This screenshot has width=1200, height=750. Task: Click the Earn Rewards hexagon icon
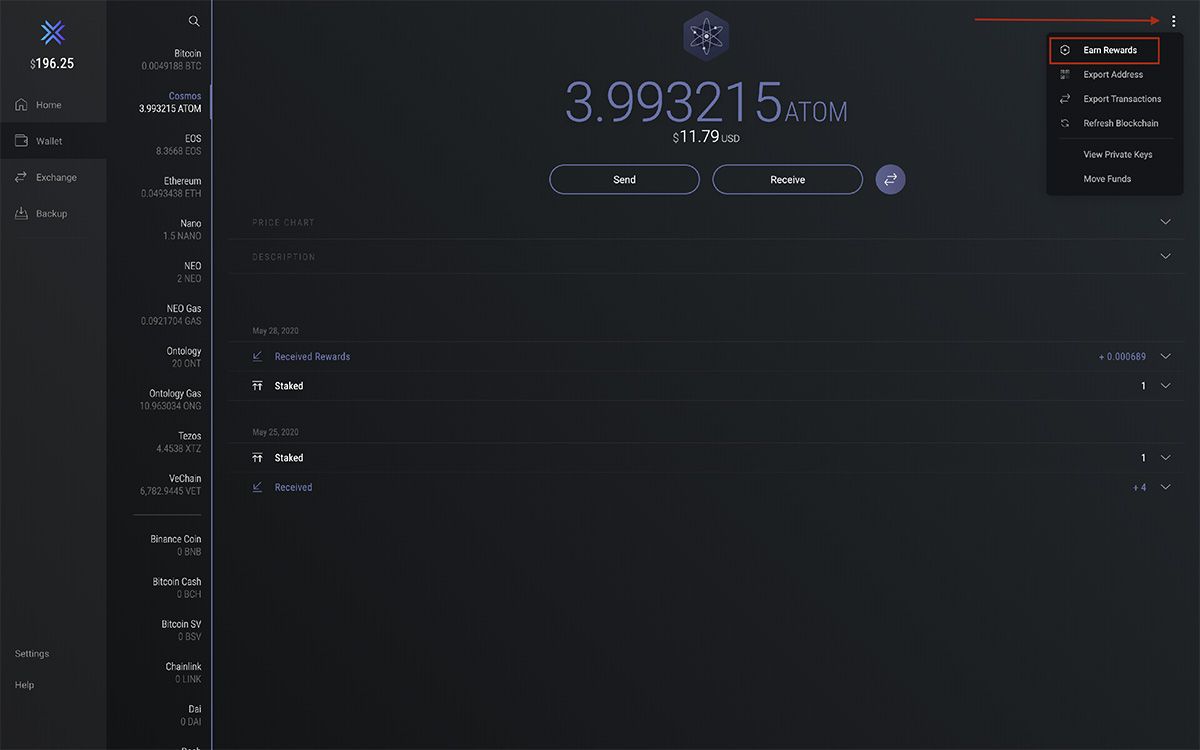coord(1065,50)
